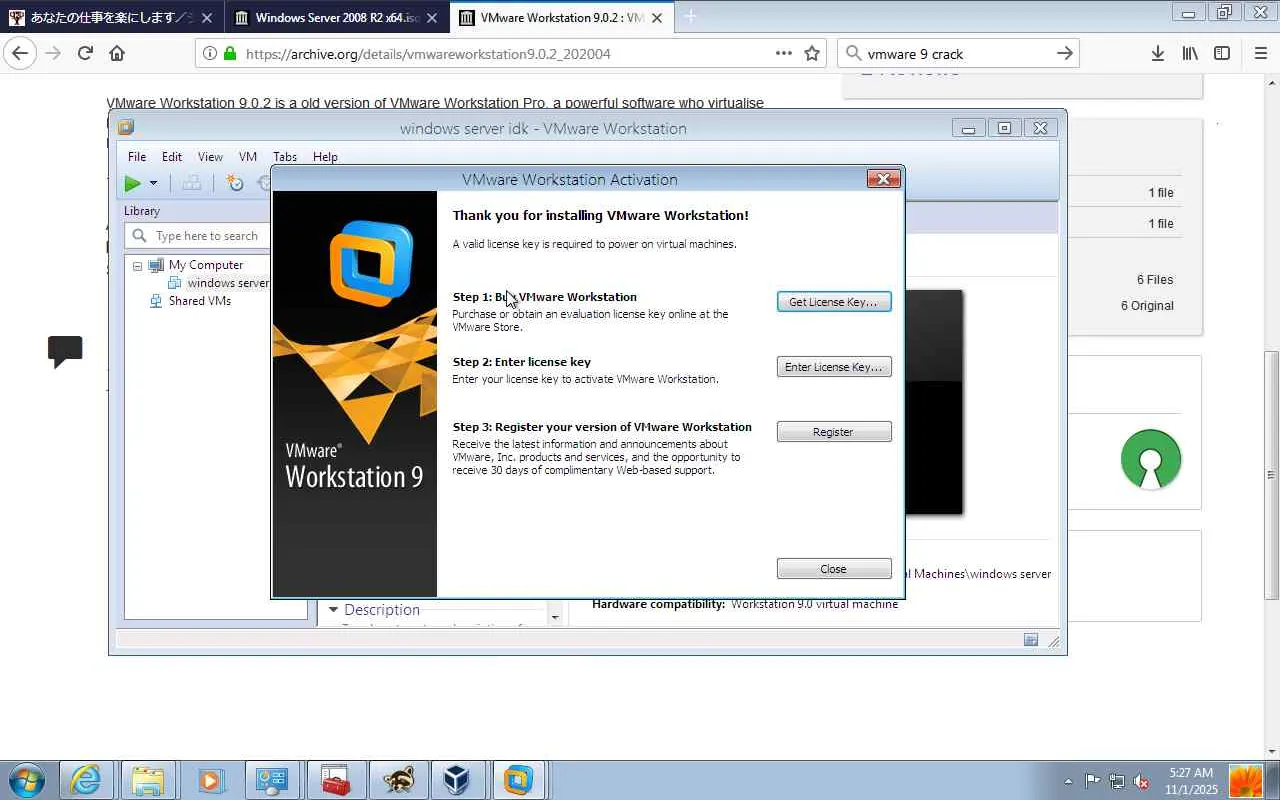1280x800 pixels.
Task: Collapse the My Computer tree node
Action: tap(137, 266)
